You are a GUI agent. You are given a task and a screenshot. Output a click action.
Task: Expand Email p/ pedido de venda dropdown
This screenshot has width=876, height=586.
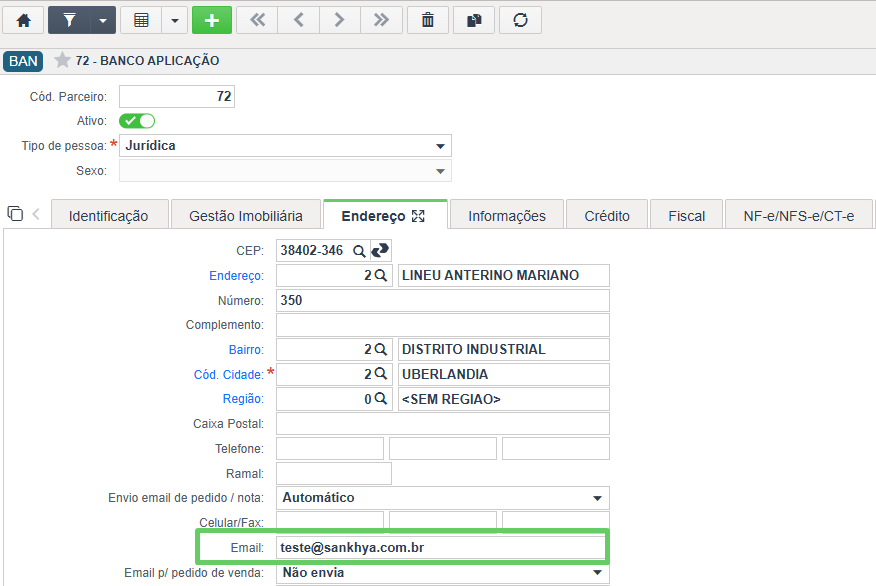597,573
